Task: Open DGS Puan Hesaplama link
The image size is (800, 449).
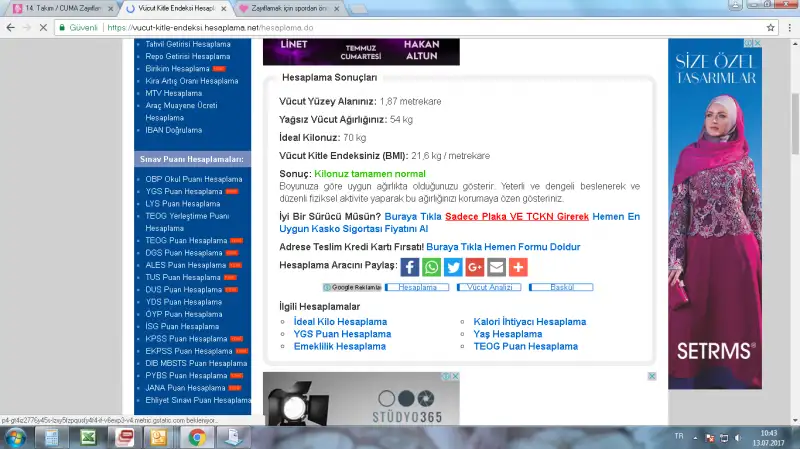Action: point(184,253)
